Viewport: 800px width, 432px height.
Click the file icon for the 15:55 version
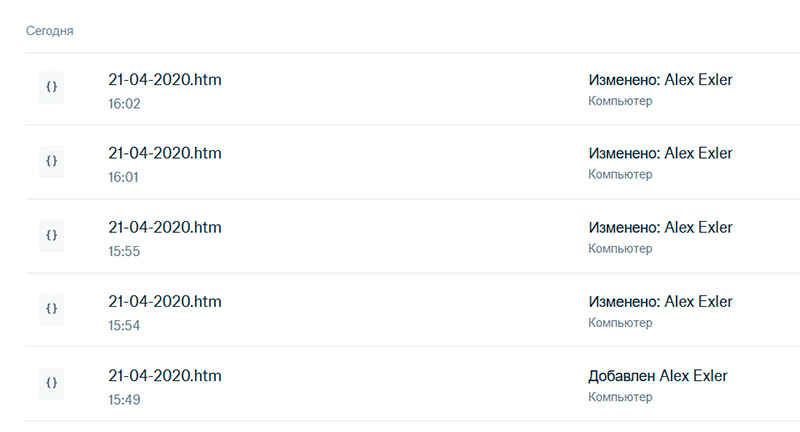[51, 235]
